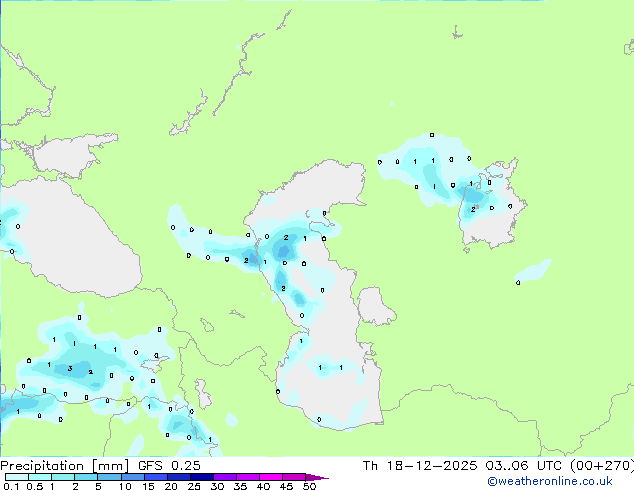This screenshot has width=634, height=490.
Task: Click the 'Precipitation [mm]' title text
Action: coord(65,466)
